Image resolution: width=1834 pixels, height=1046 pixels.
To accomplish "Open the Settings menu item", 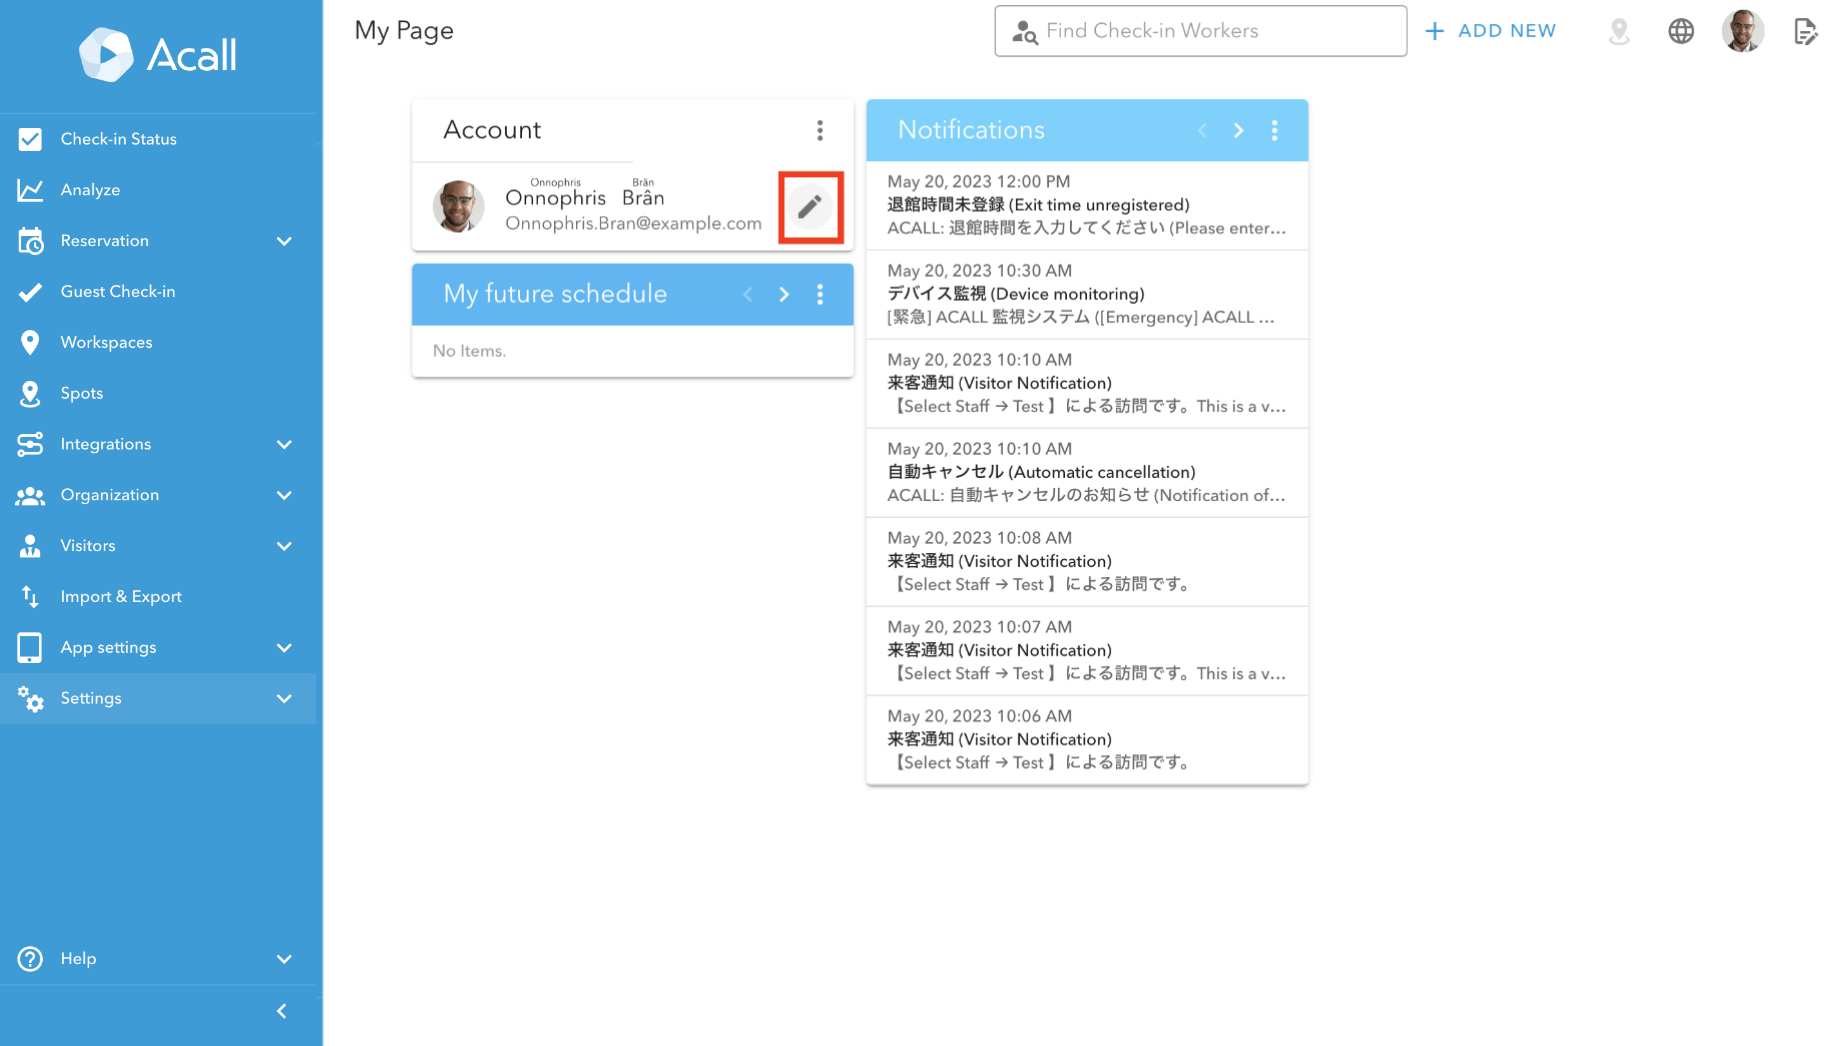I will (91, 698).
